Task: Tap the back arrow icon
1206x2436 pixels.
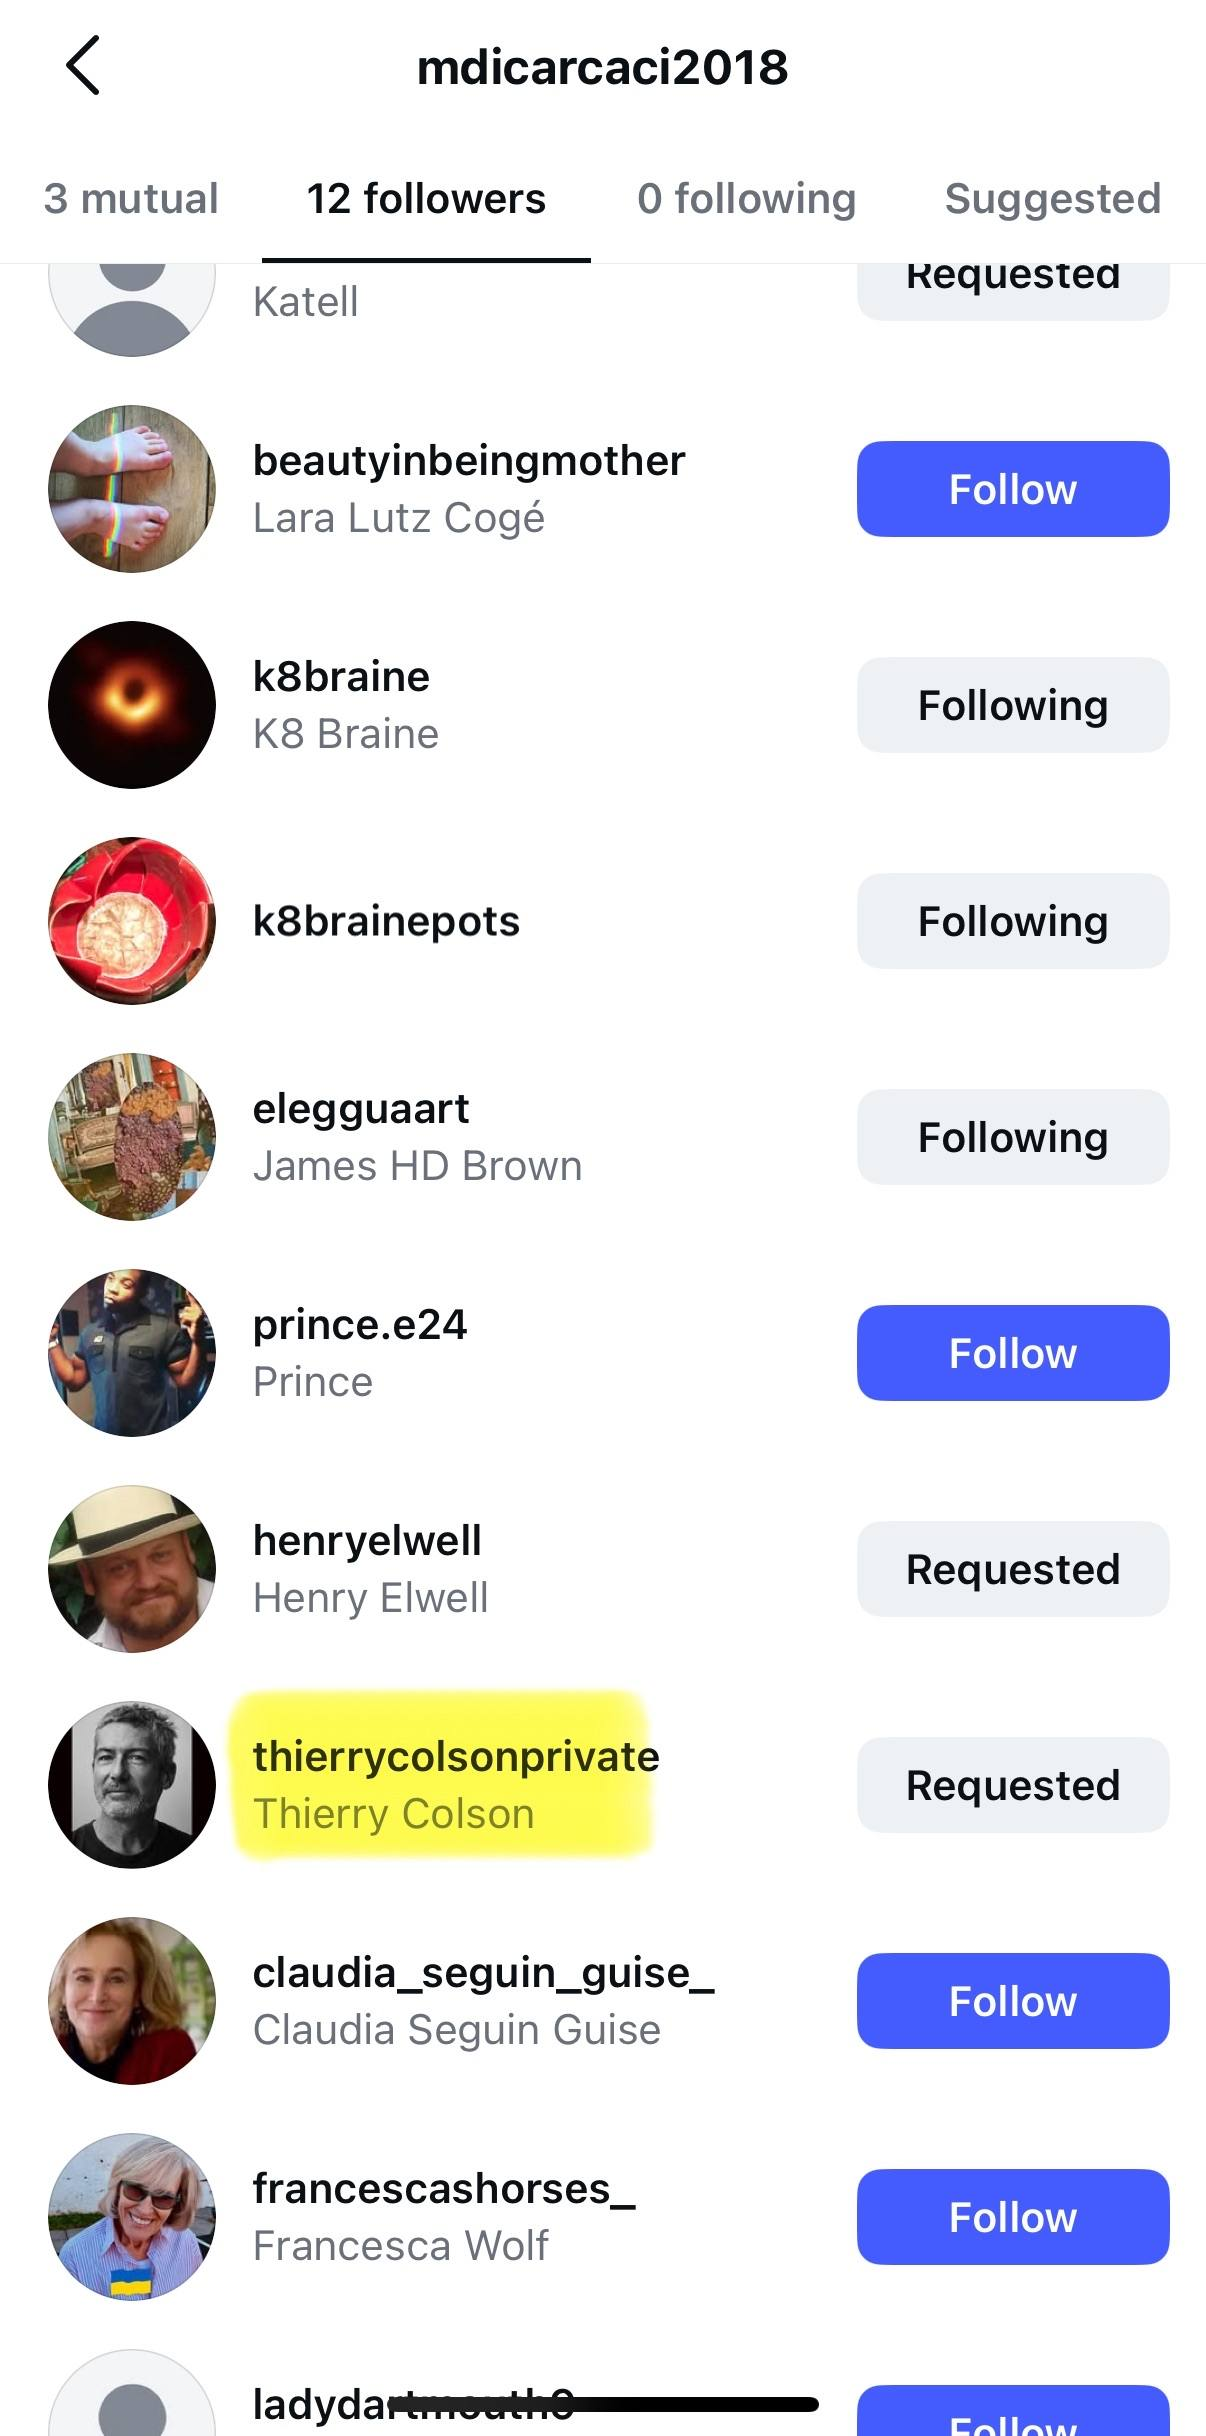Action: [x=83, y=66]
